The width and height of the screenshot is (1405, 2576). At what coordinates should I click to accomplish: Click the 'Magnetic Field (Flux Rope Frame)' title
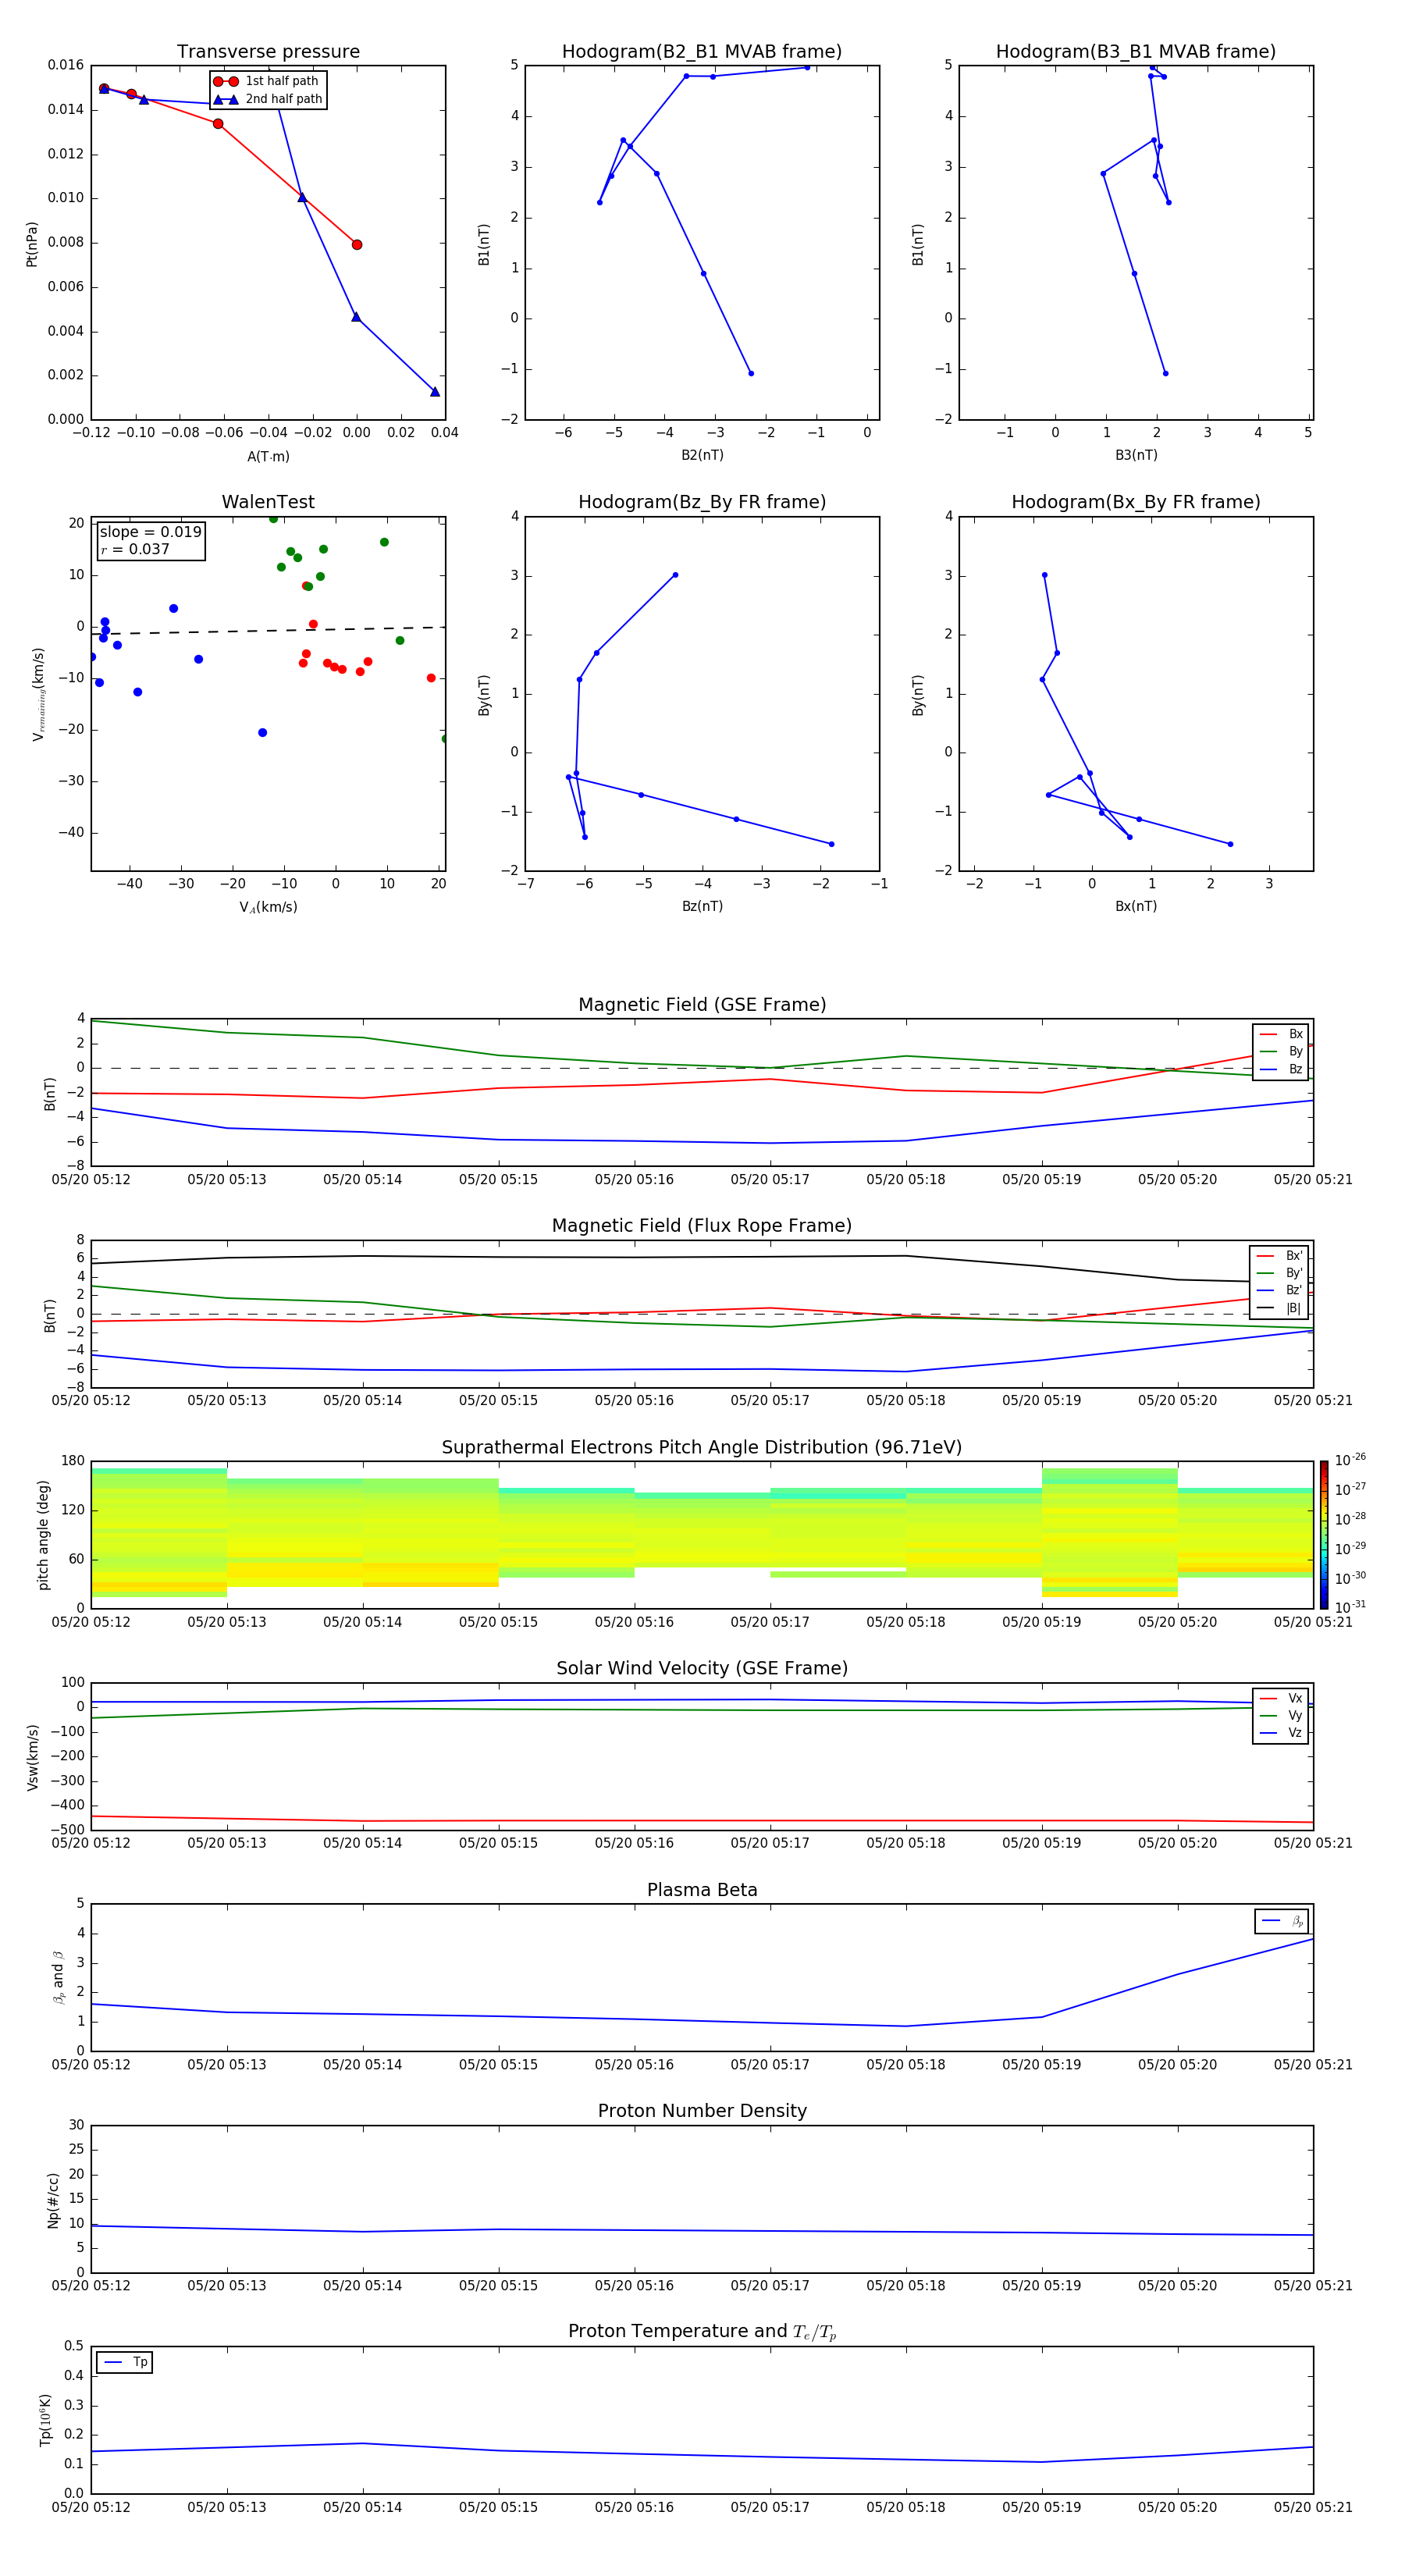(x=702, y=1226)
